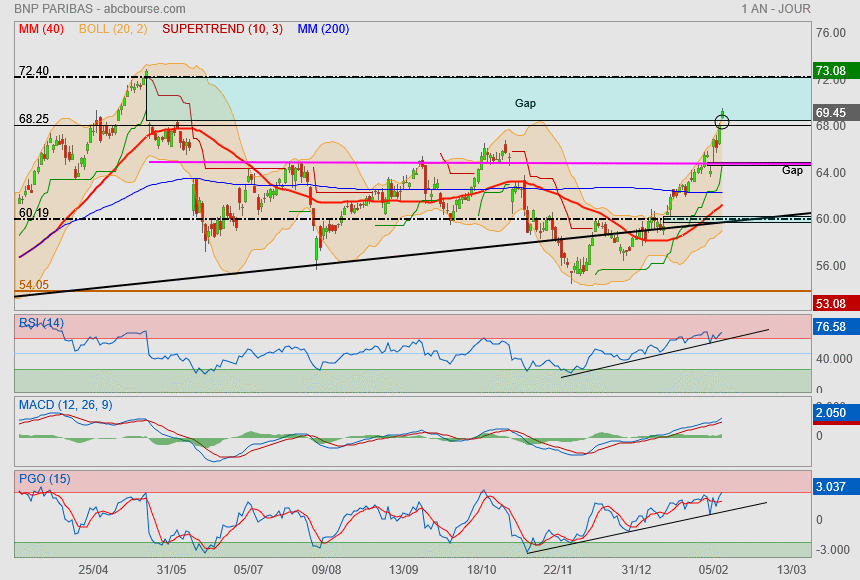Click the 56.00 price axis label

click(x=830, y=266)
